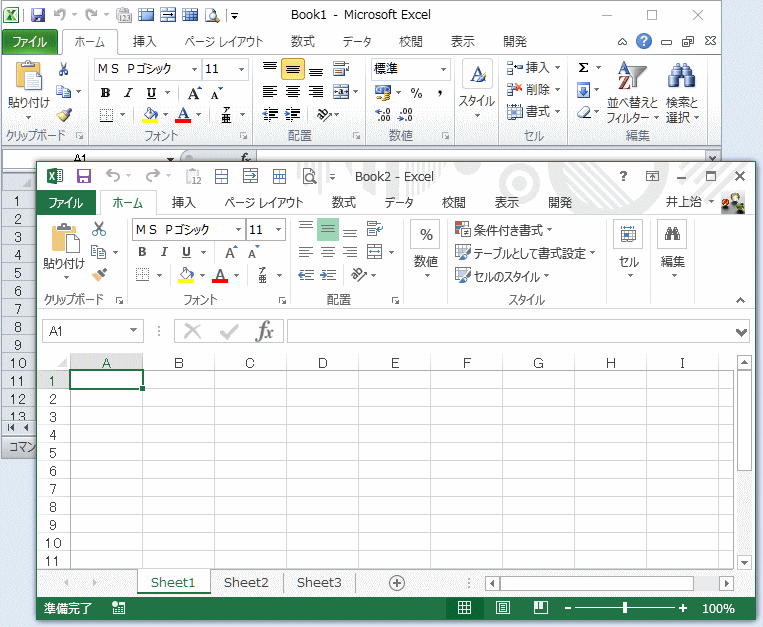Open font size dropdown in Book2 ribbon

[279, 229]
